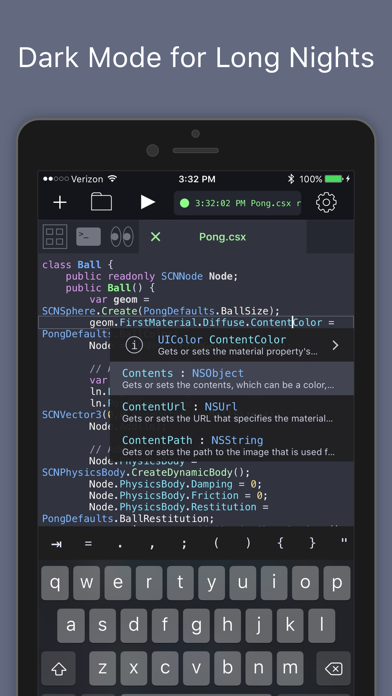Tap the x key on keyboard

pos(134,668)
